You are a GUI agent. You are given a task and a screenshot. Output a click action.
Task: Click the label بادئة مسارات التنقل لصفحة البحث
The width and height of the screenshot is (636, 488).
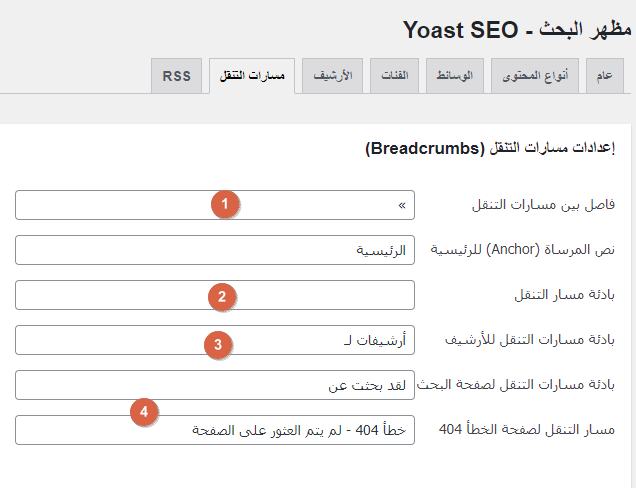coord(516,385)
